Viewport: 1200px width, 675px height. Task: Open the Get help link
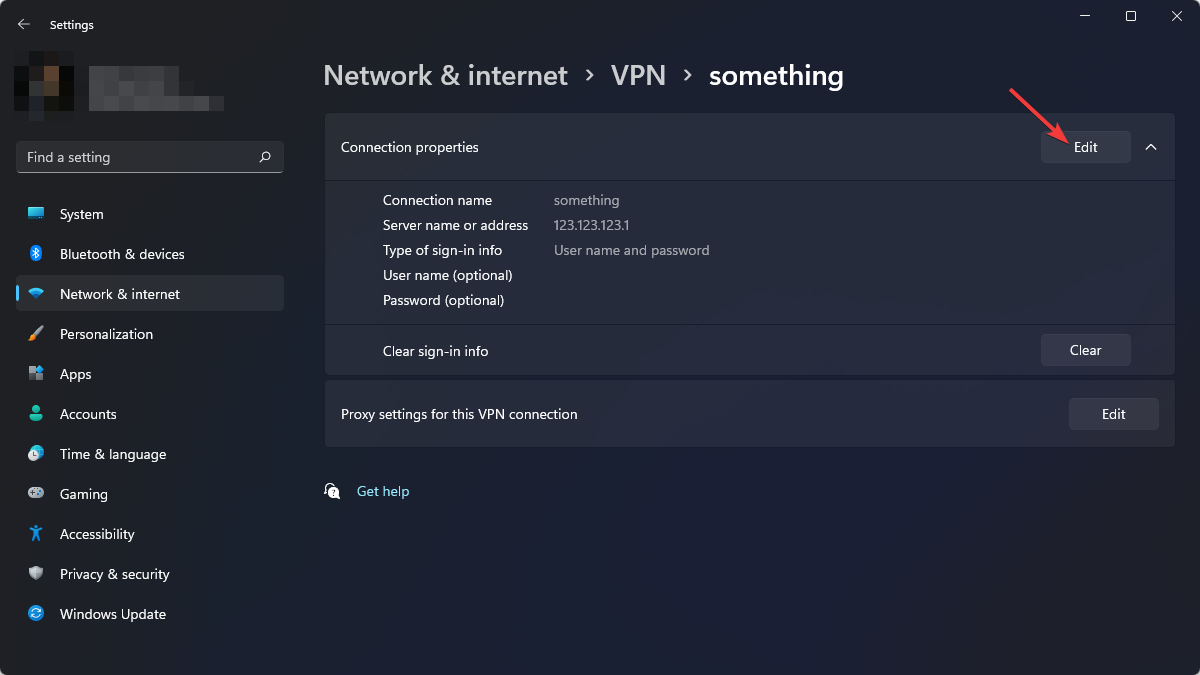pos(383,490)
